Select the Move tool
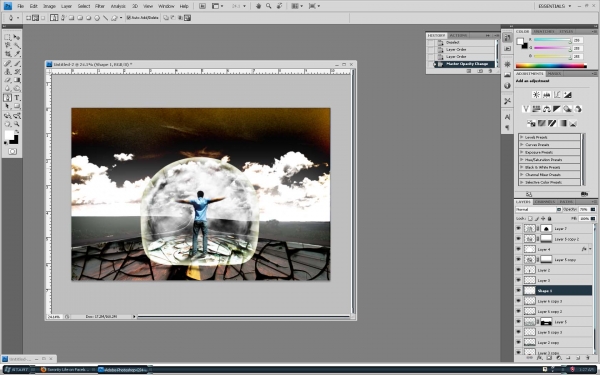The height and width of the screenshot is (375, 600). (x=16, y=38)
